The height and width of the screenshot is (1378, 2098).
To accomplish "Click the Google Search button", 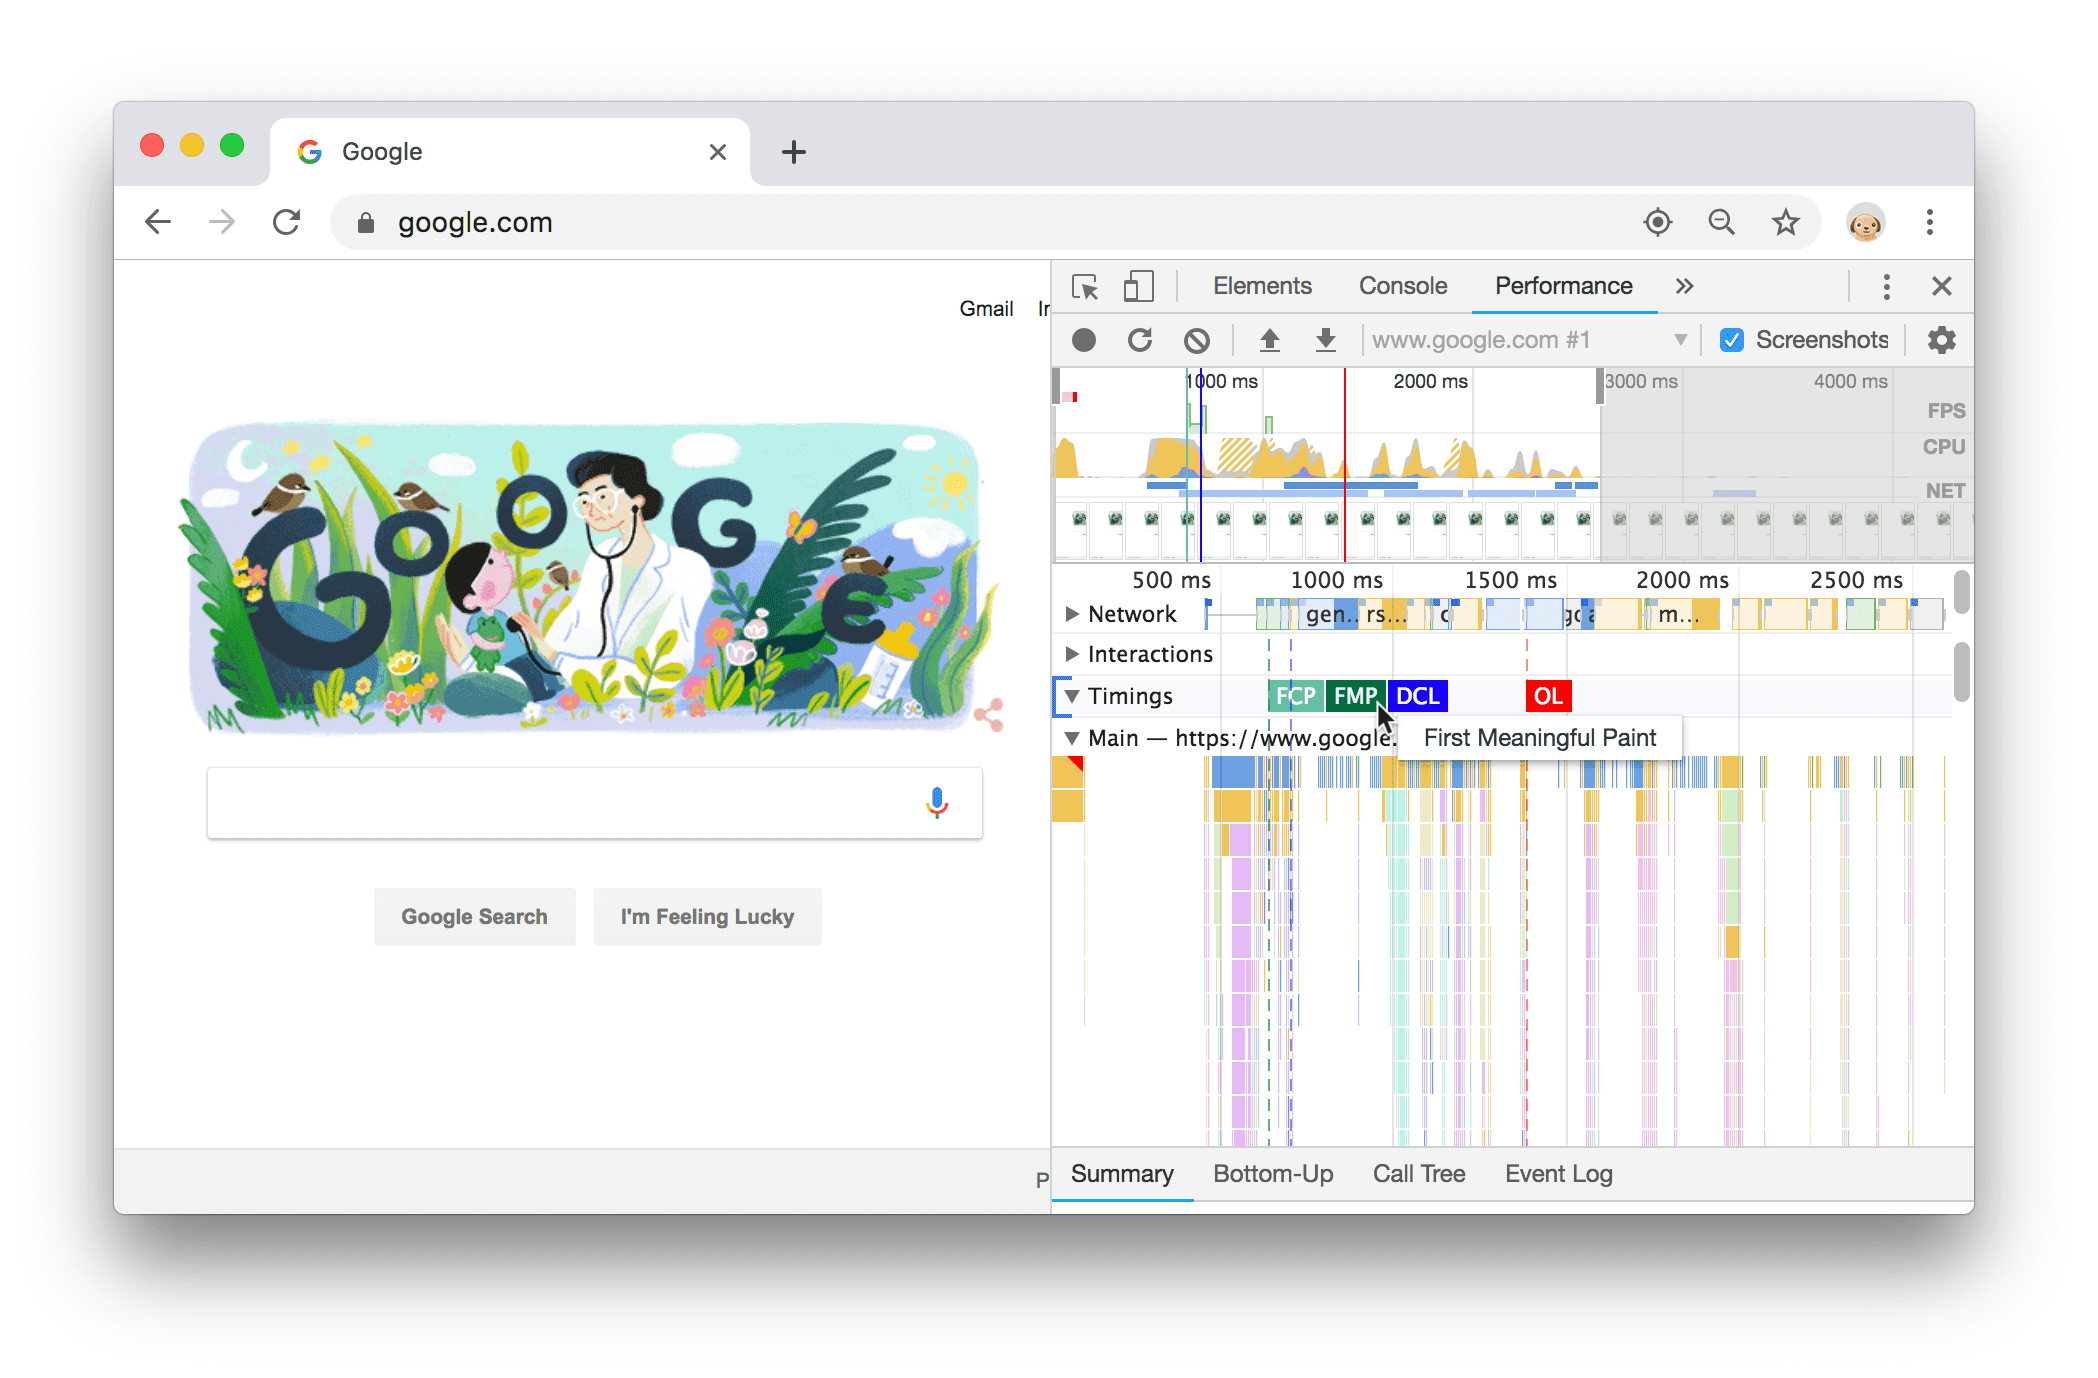I will (x=475, y=917).
